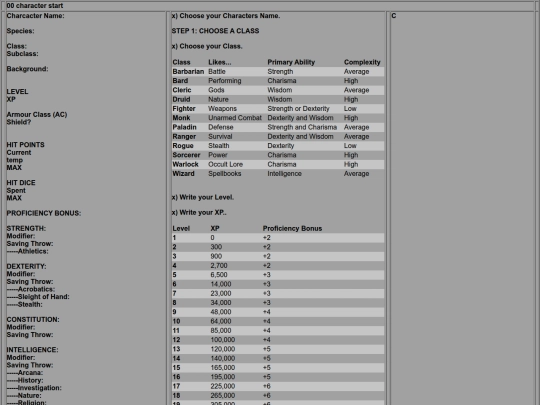This screenshot has width=540, height=405.
Task: Click the 'Cleric' class cell
Action: pyautogui.click(x=182, y=90)
